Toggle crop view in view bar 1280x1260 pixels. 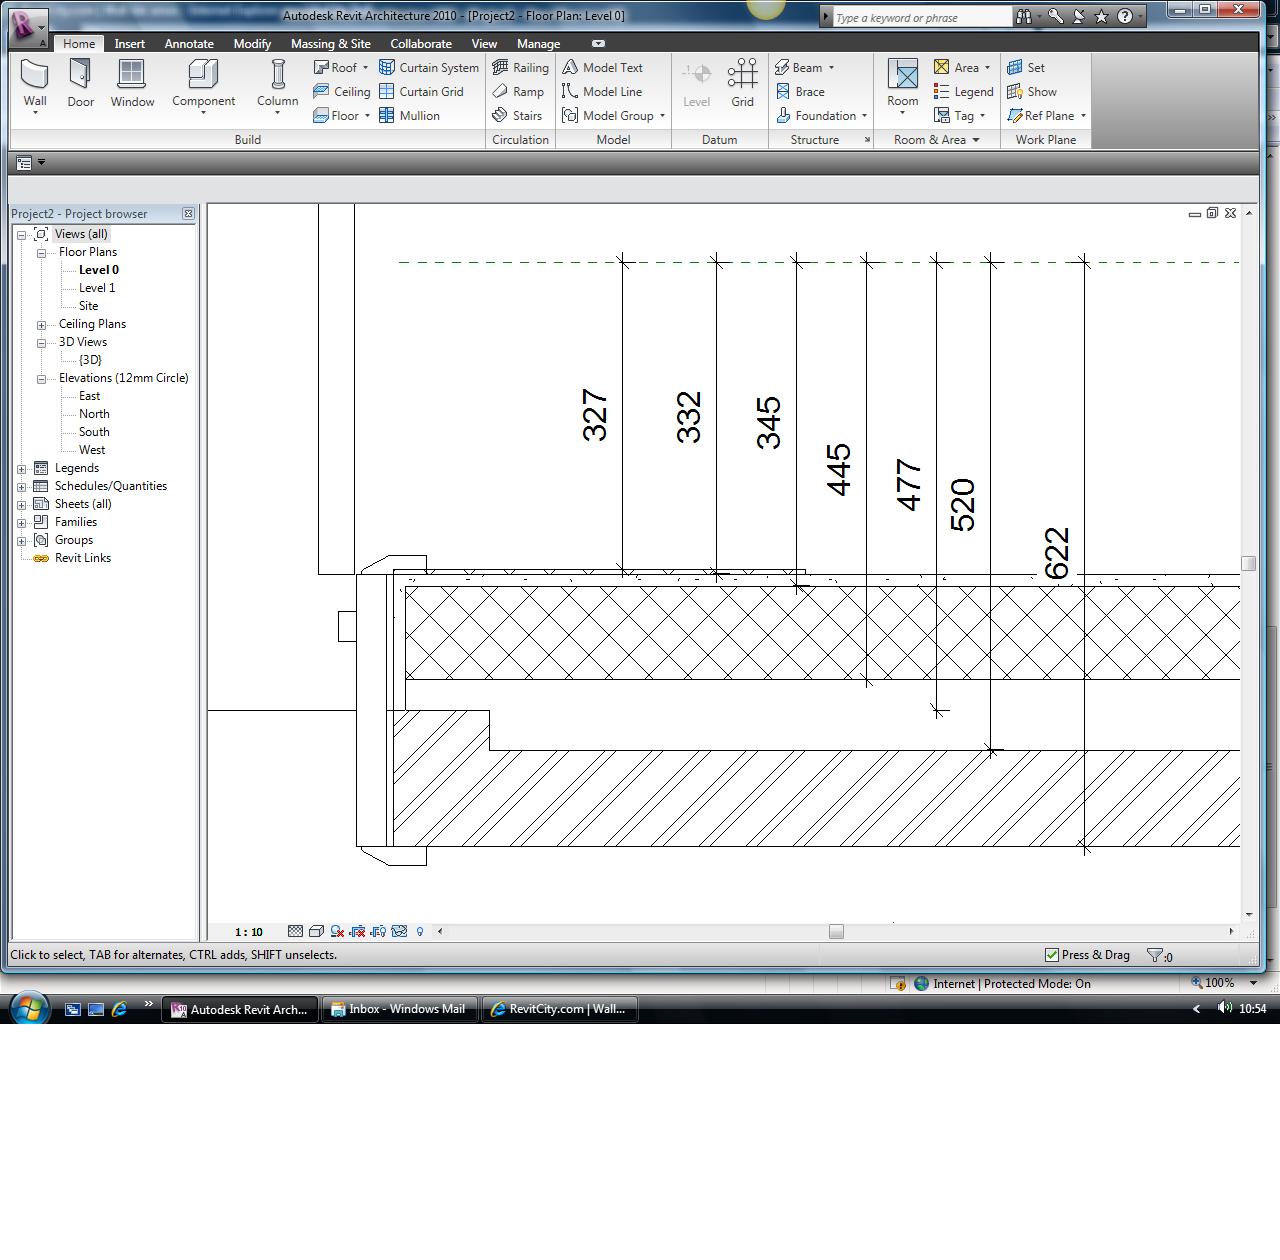point(357,931)
